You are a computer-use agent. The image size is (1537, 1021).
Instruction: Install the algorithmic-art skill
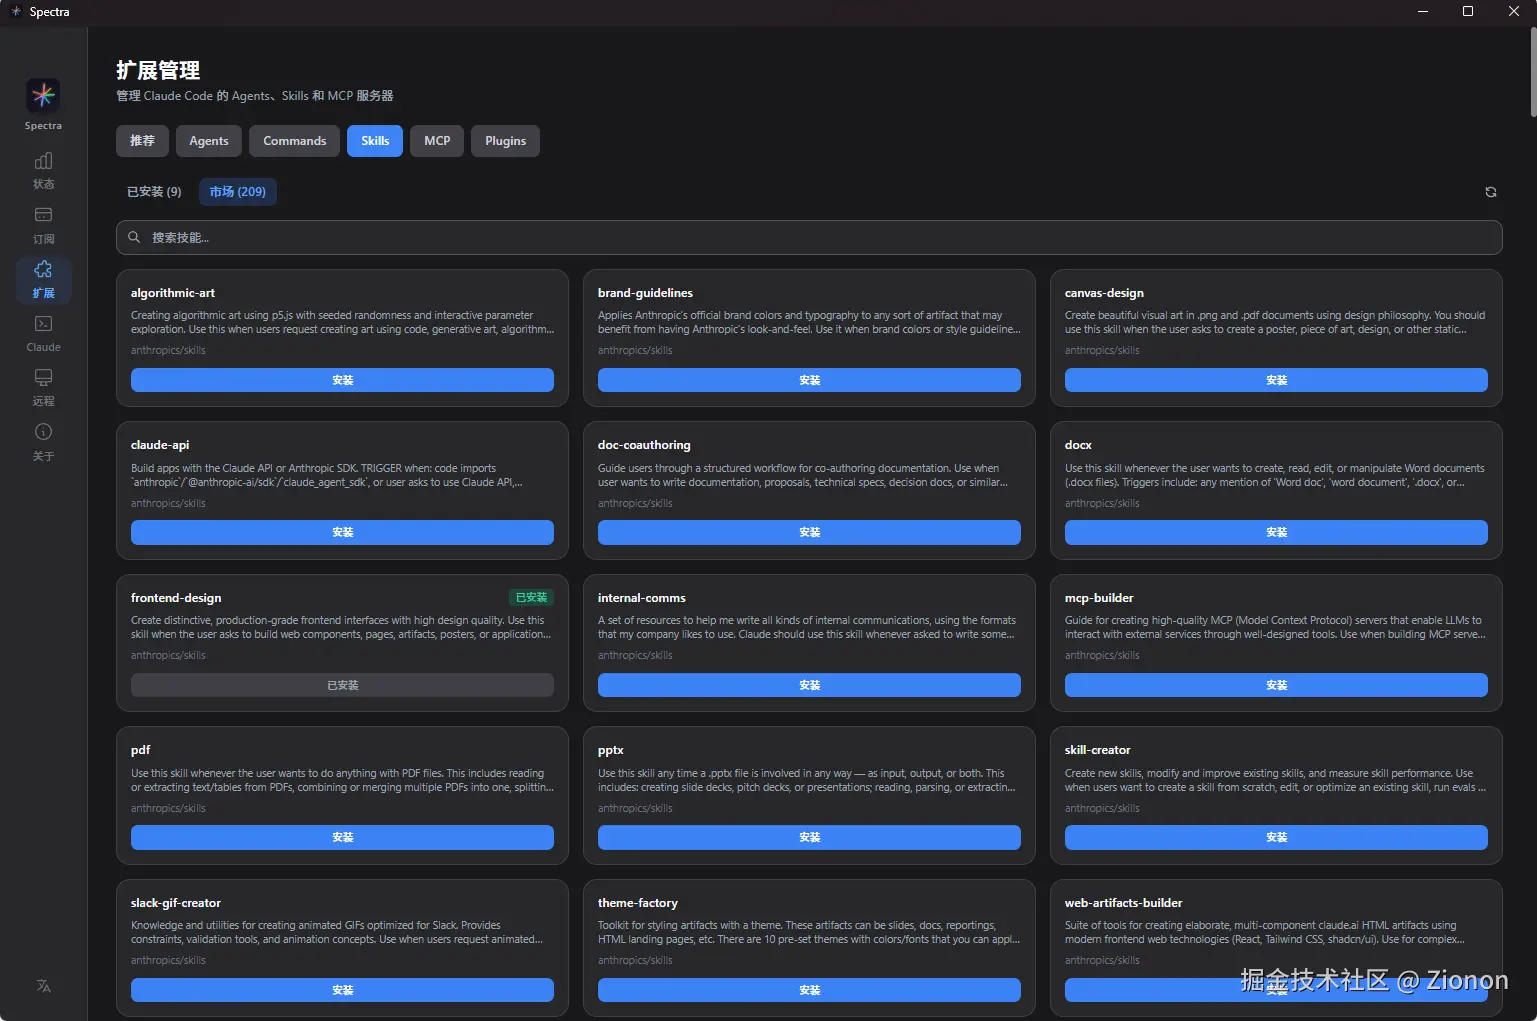[x=342, y=380]
